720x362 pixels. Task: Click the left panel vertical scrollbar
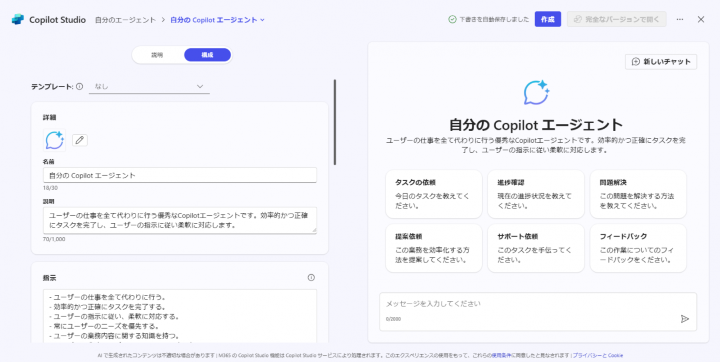click(335, 122)
